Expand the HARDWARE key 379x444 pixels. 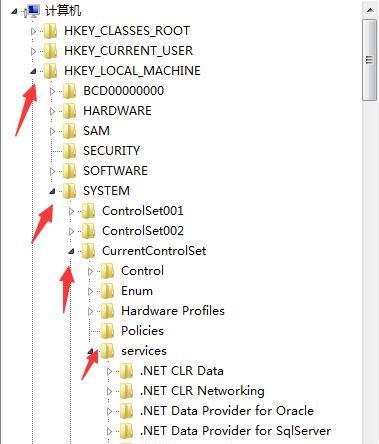(x=52, y=111)
